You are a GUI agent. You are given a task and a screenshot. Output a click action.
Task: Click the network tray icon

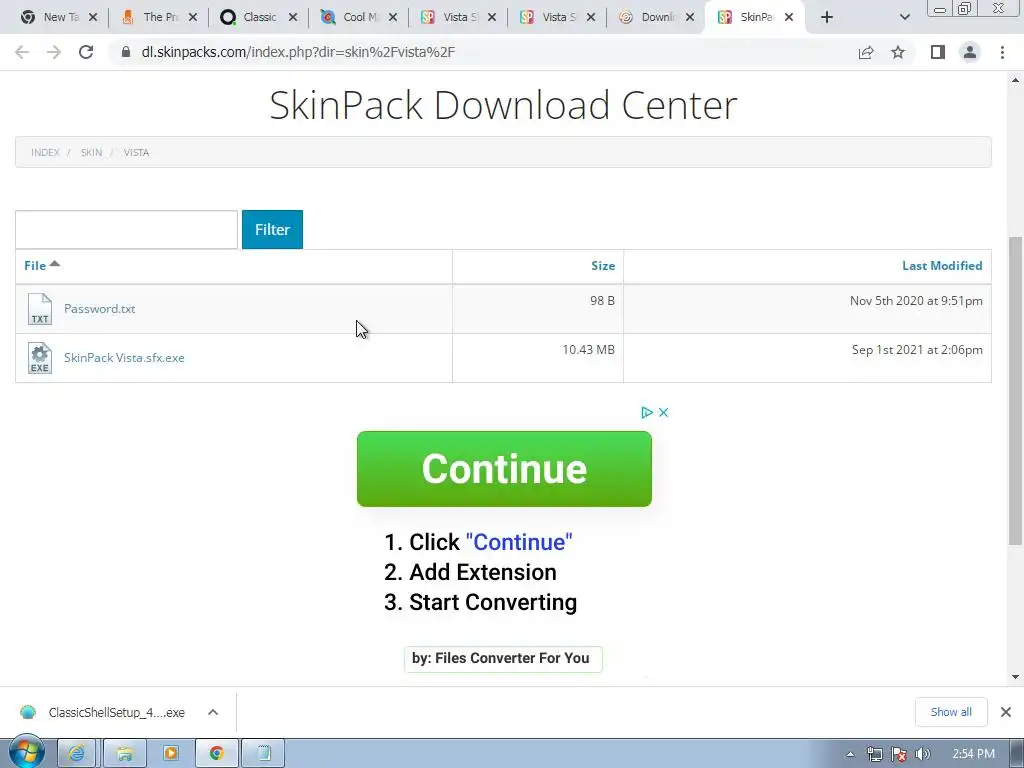874,754
